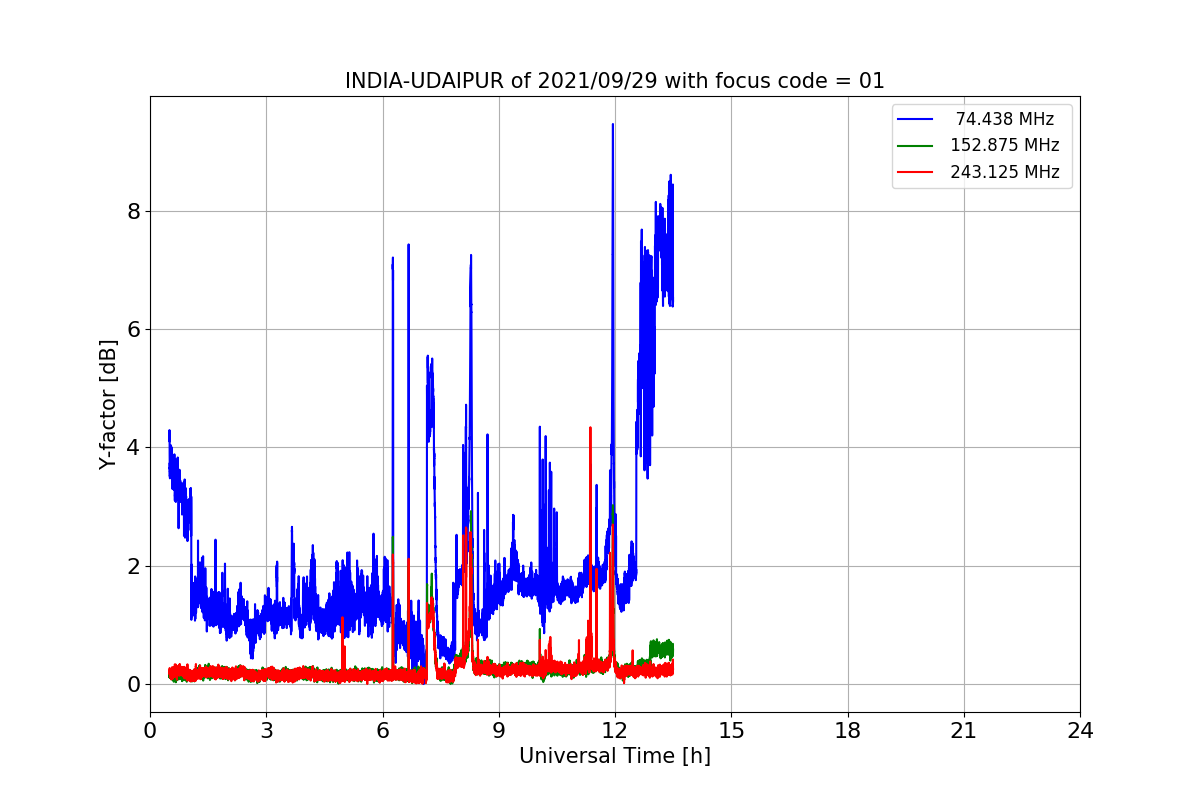
Task: Click y-axis tick label 6
Action: point(132,329)
